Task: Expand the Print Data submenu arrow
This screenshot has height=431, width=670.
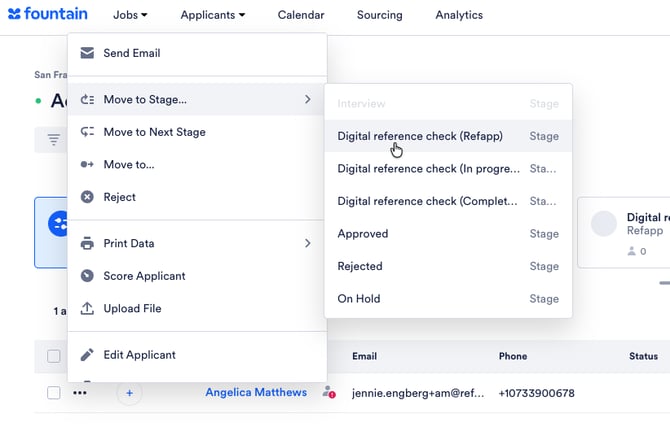Action: tap(308, 243)
